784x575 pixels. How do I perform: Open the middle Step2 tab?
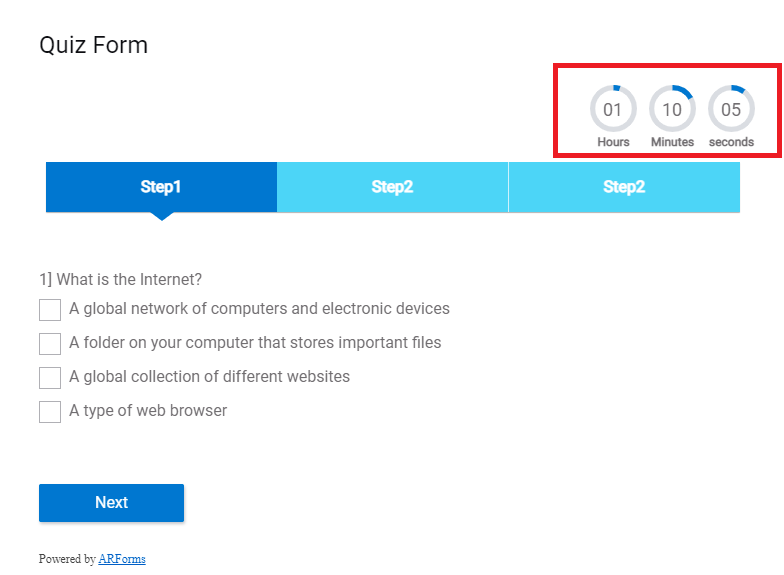(392, 187)
